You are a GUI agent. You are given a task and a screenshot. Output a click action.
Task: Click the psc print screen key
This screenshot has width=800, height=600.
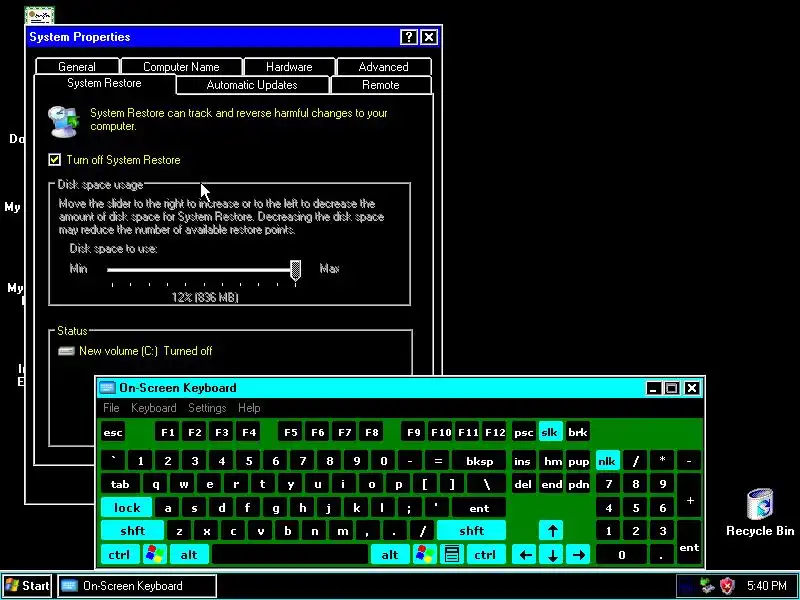[x=523, y=433]
